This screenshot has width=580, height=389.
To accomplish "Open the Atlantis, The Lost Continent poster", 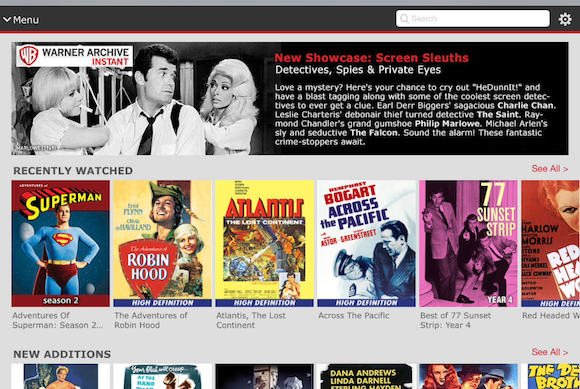I will [x=264, y=243].
